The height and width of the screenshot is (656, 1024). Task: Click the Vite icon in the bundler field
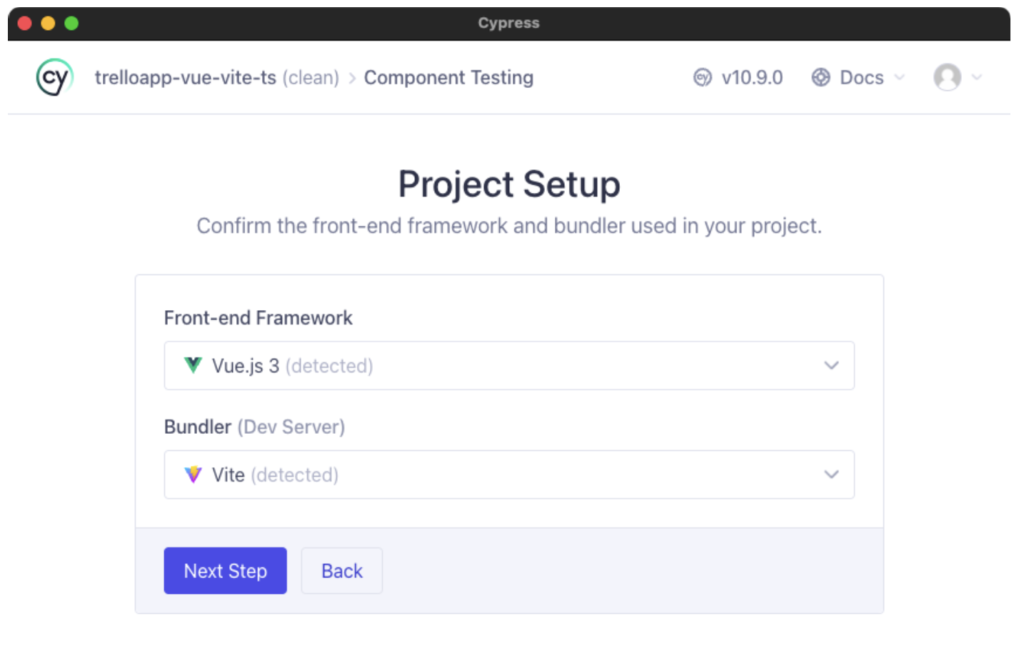tap(194, 474)
